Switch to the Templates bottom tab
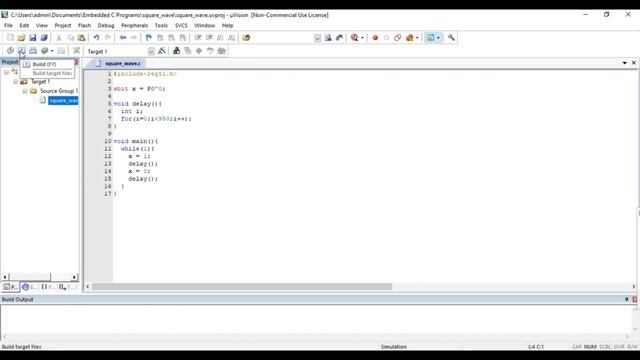This screenshot has width=640, height=360. (x=67, y=287)
